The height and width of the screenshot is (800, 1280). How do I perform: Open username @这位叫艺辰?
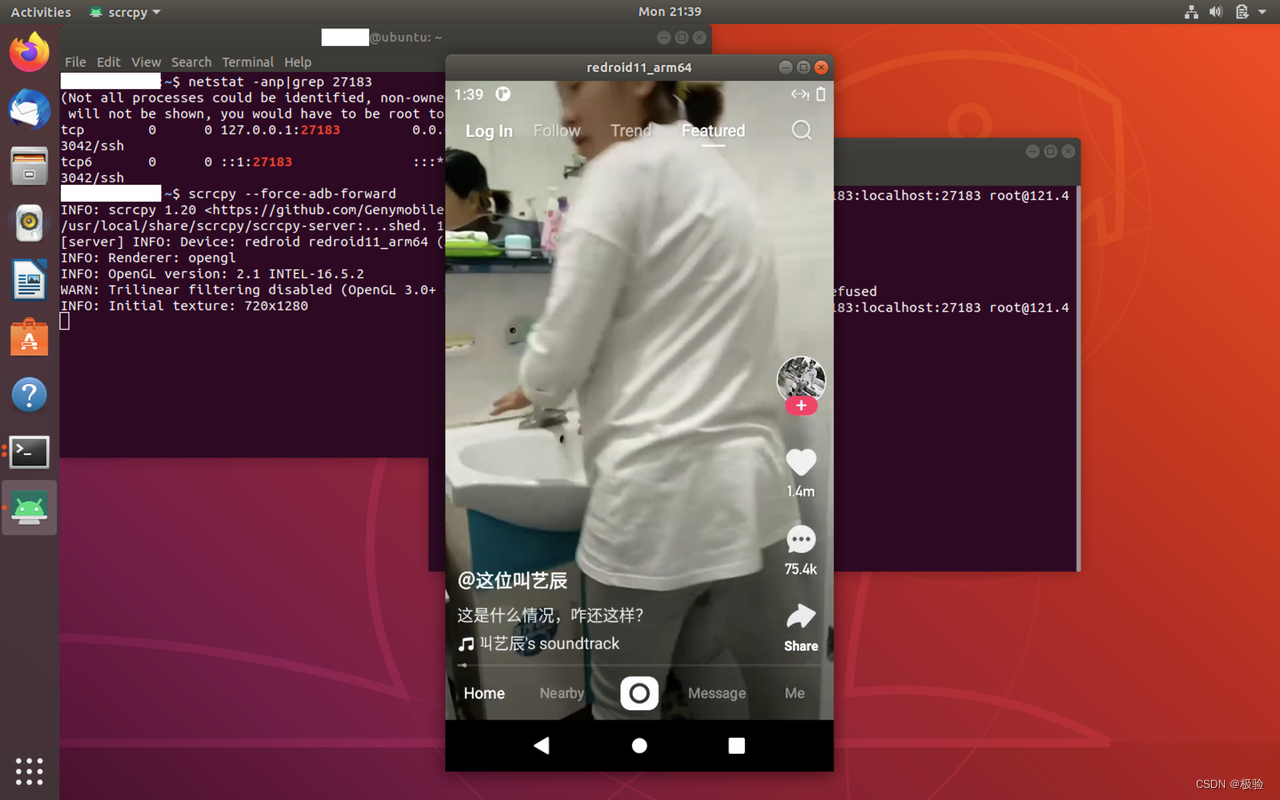pyautogui.click(x=512, y=580)
